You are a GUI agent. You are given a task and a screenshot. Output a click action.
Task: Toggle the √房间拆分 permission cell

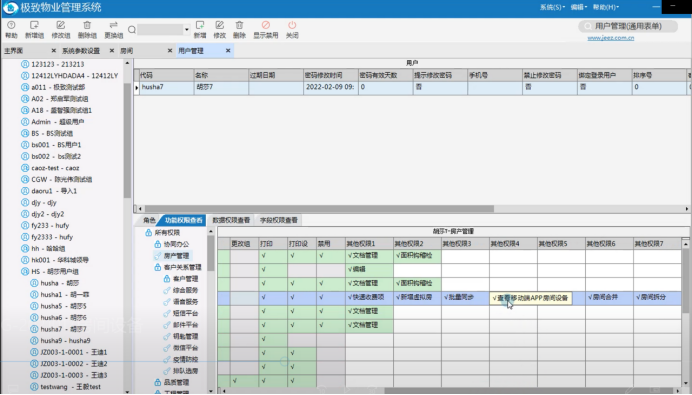(x=658, y=297)
